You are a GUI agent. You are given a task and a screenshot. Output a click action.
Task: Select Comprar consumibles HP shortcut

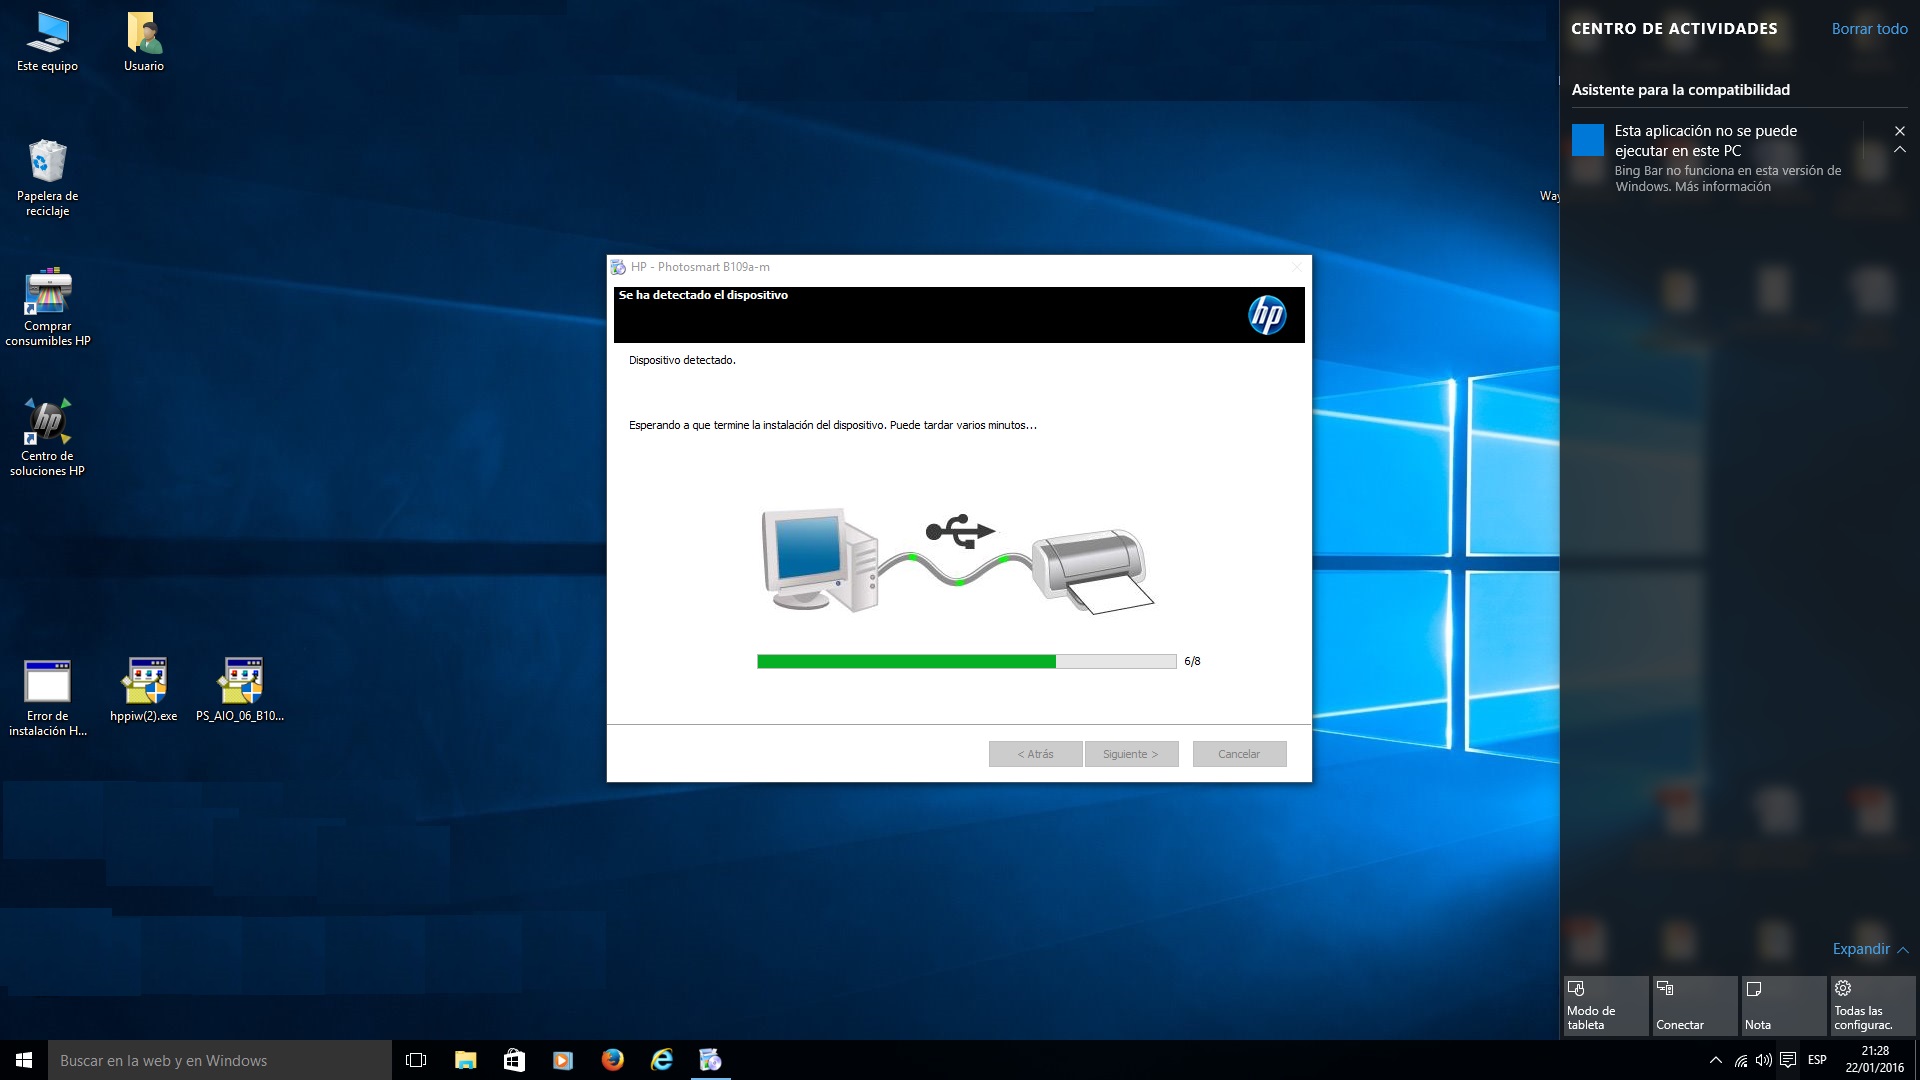47,307
